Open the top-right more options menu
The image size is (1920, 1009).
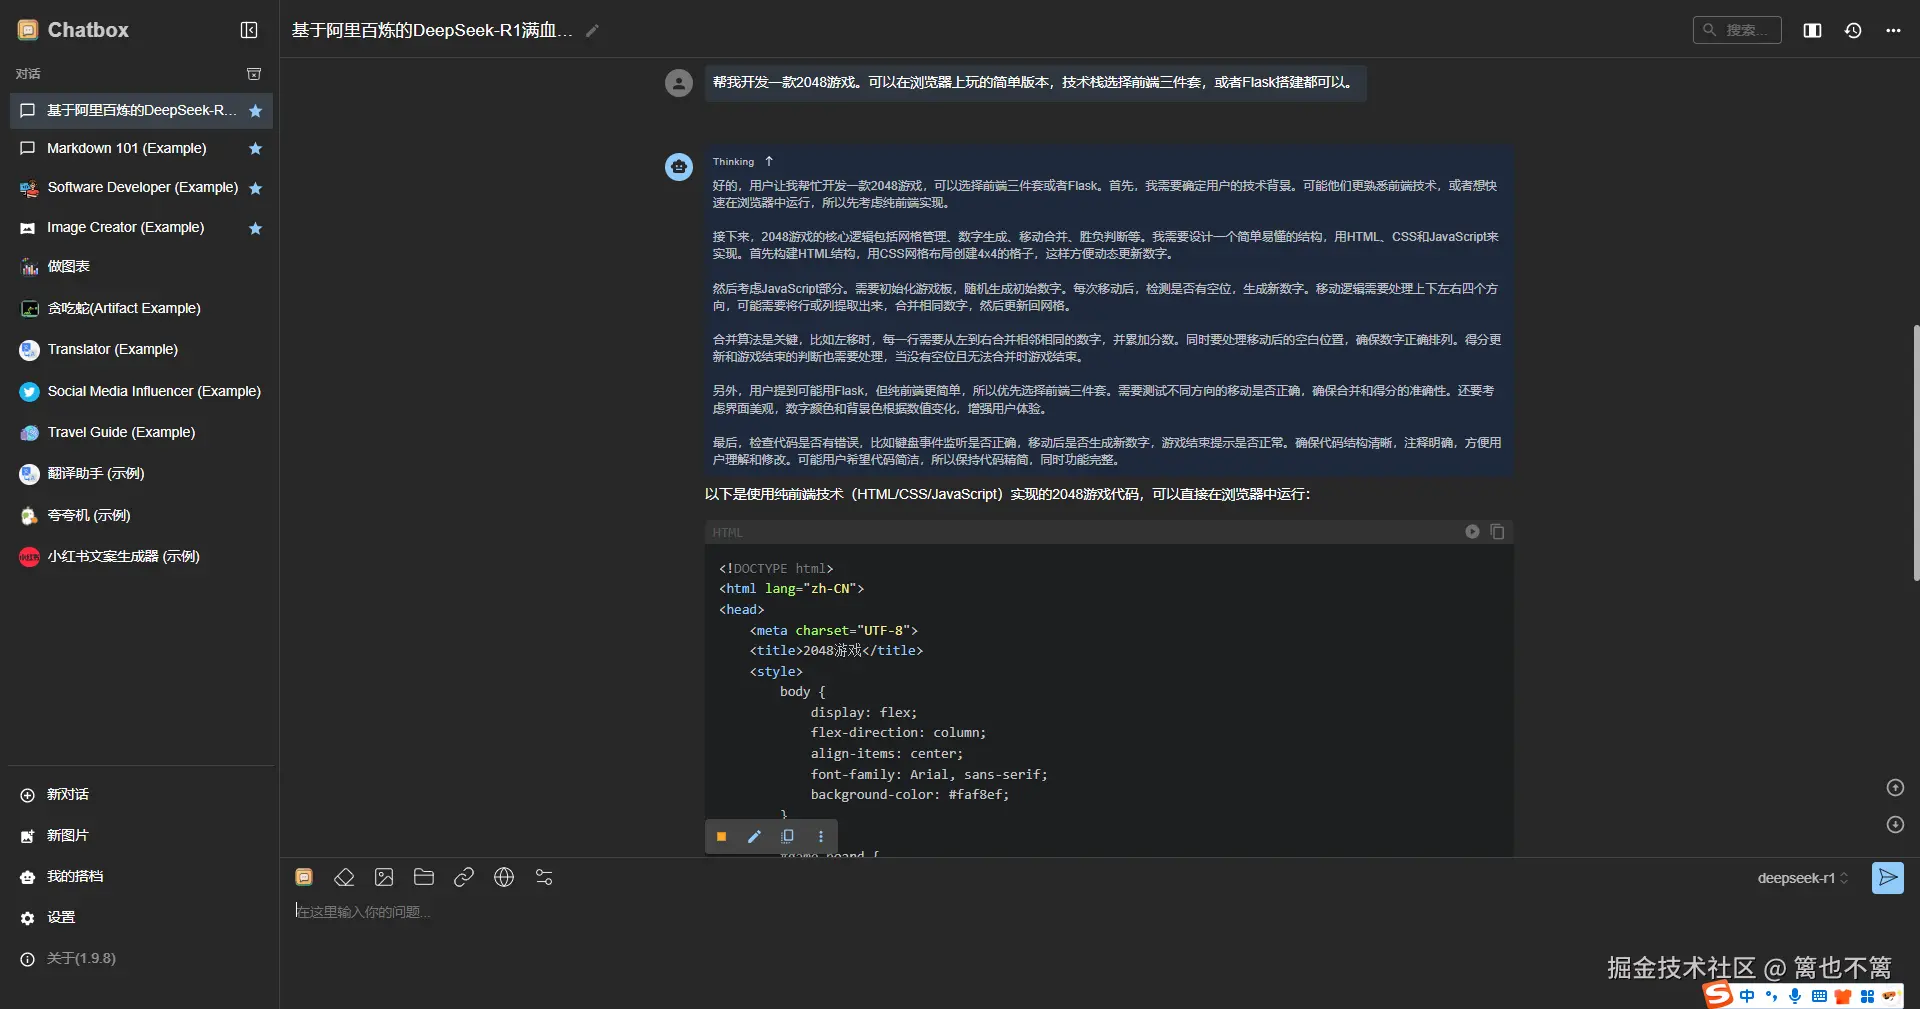(x=1893, y=30)
